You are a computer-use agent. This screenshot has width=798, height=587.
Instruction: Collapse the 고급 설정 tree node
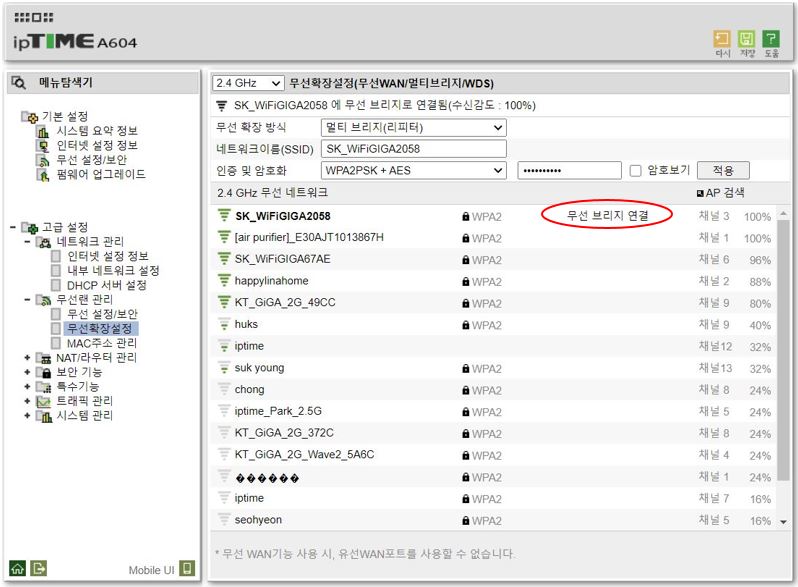[13, 227]
